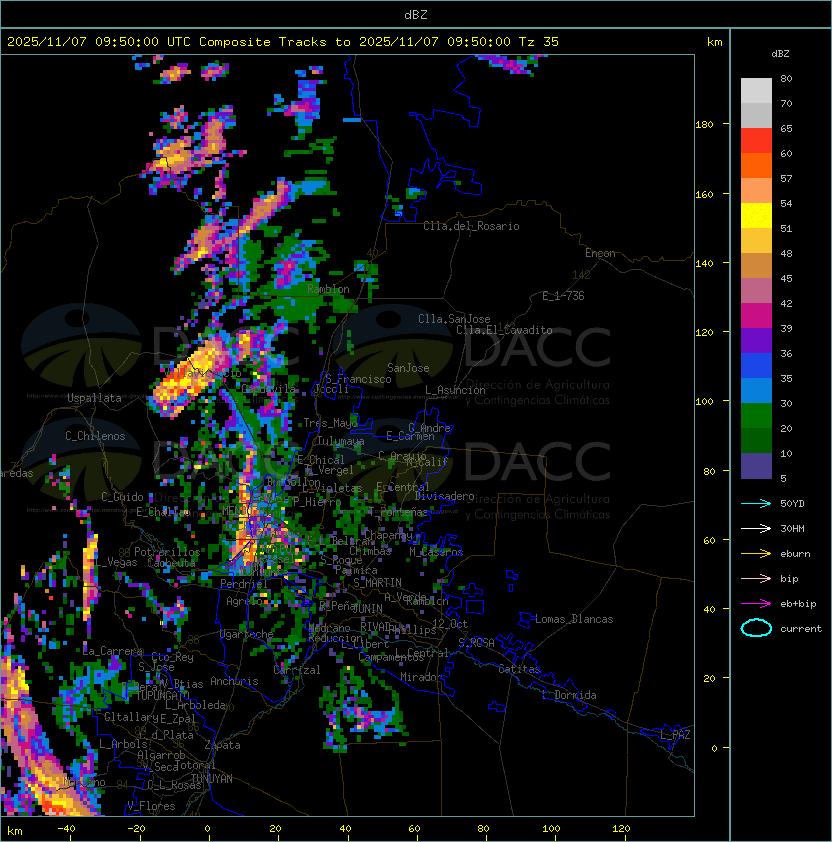This screenshot has width=832, height=842.
Task: Click the magenta eb+bip arrow symbol
Action: coord(756,604)
